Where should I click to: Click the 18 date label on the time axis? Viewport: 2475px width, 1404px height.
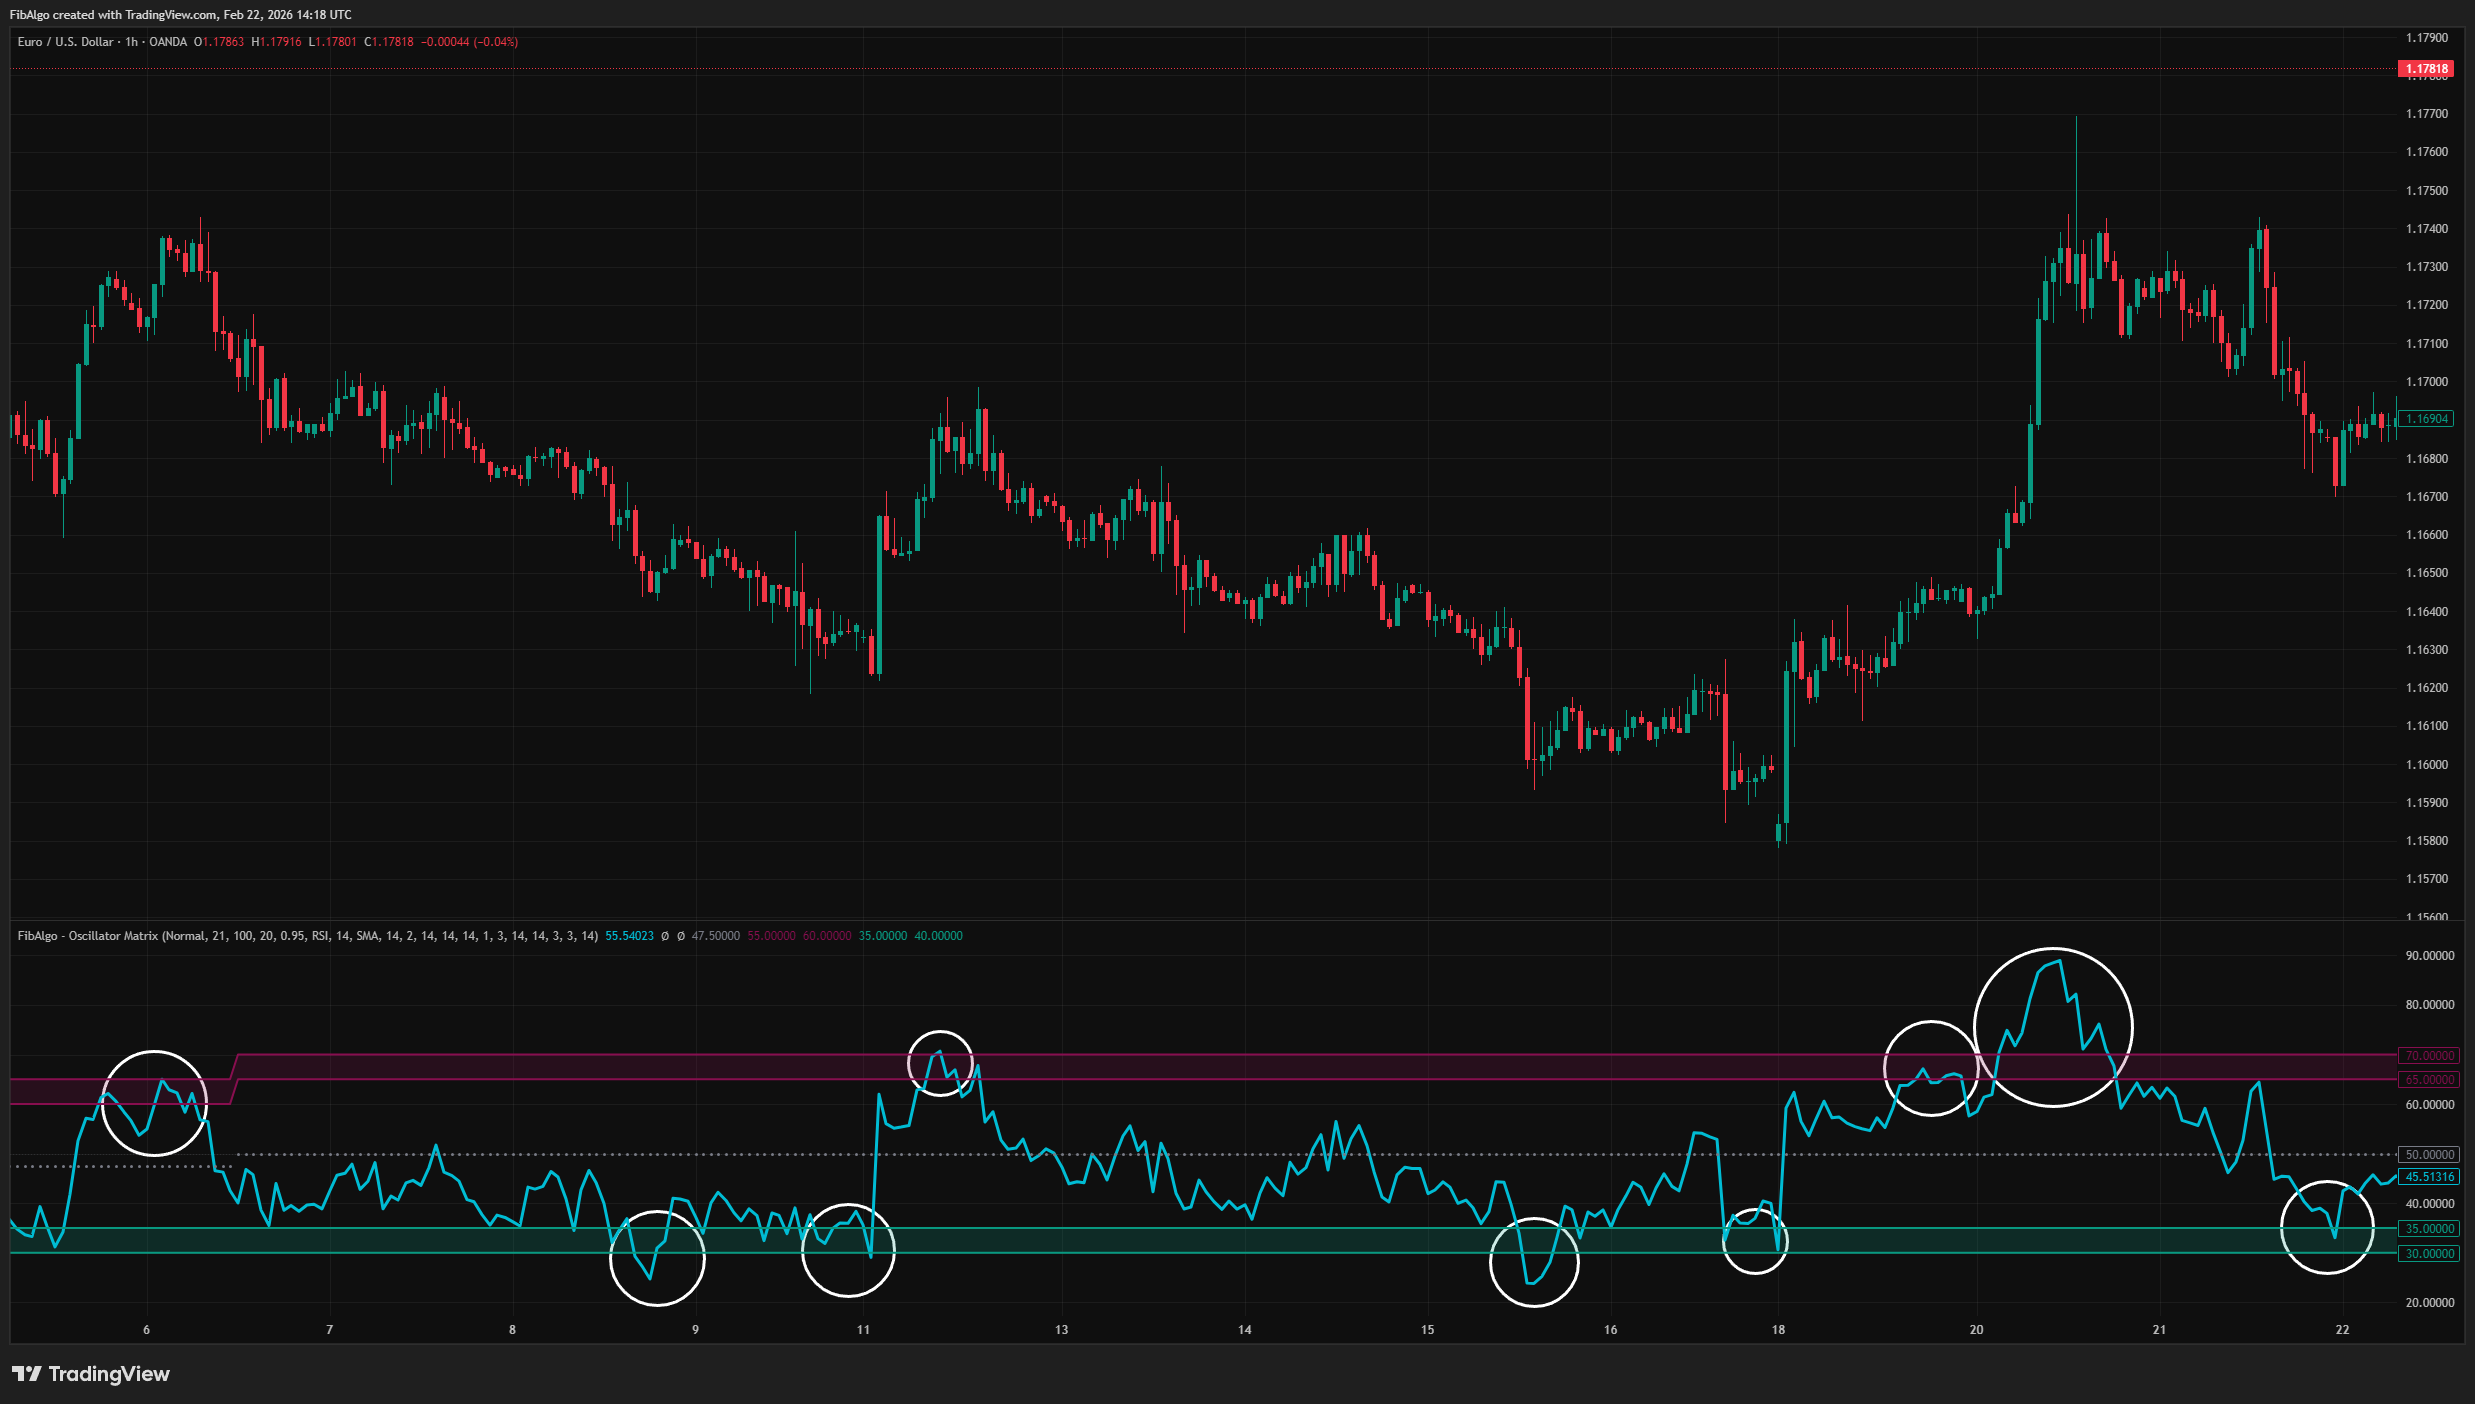[1777, 1329]
